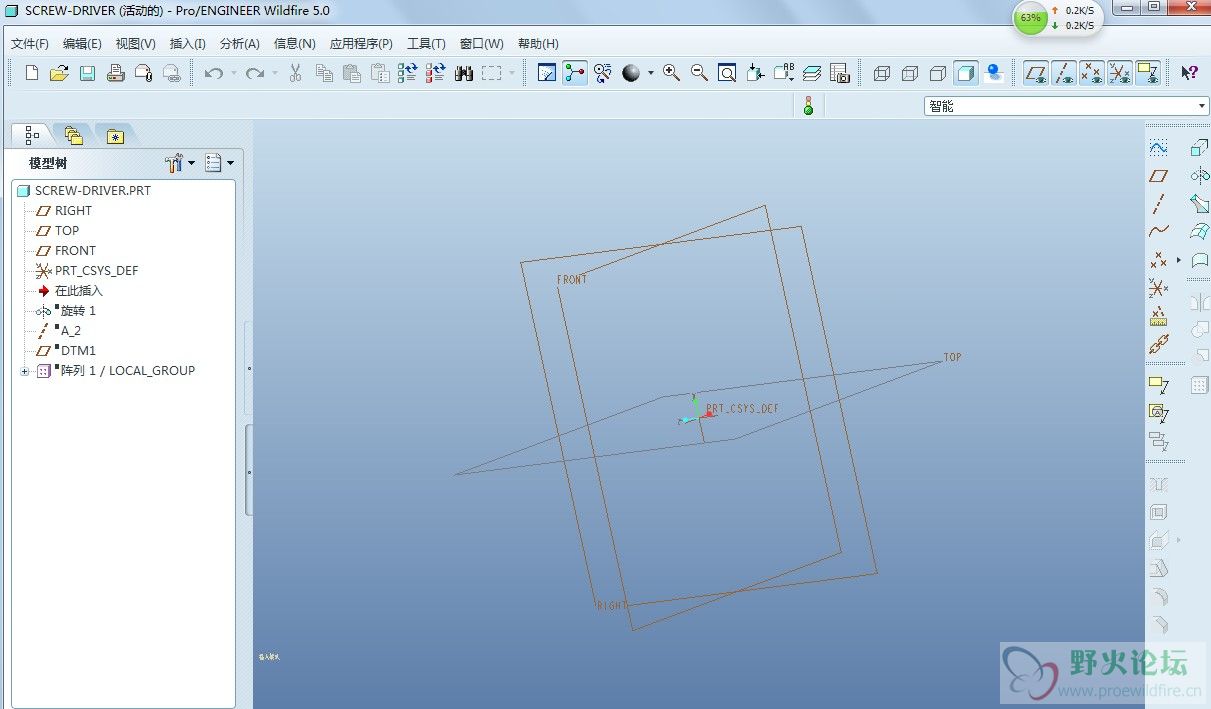Screen dimensions: 1211x709
Task: Open the selection box dropdown arrow
Action: pos(512,73)
